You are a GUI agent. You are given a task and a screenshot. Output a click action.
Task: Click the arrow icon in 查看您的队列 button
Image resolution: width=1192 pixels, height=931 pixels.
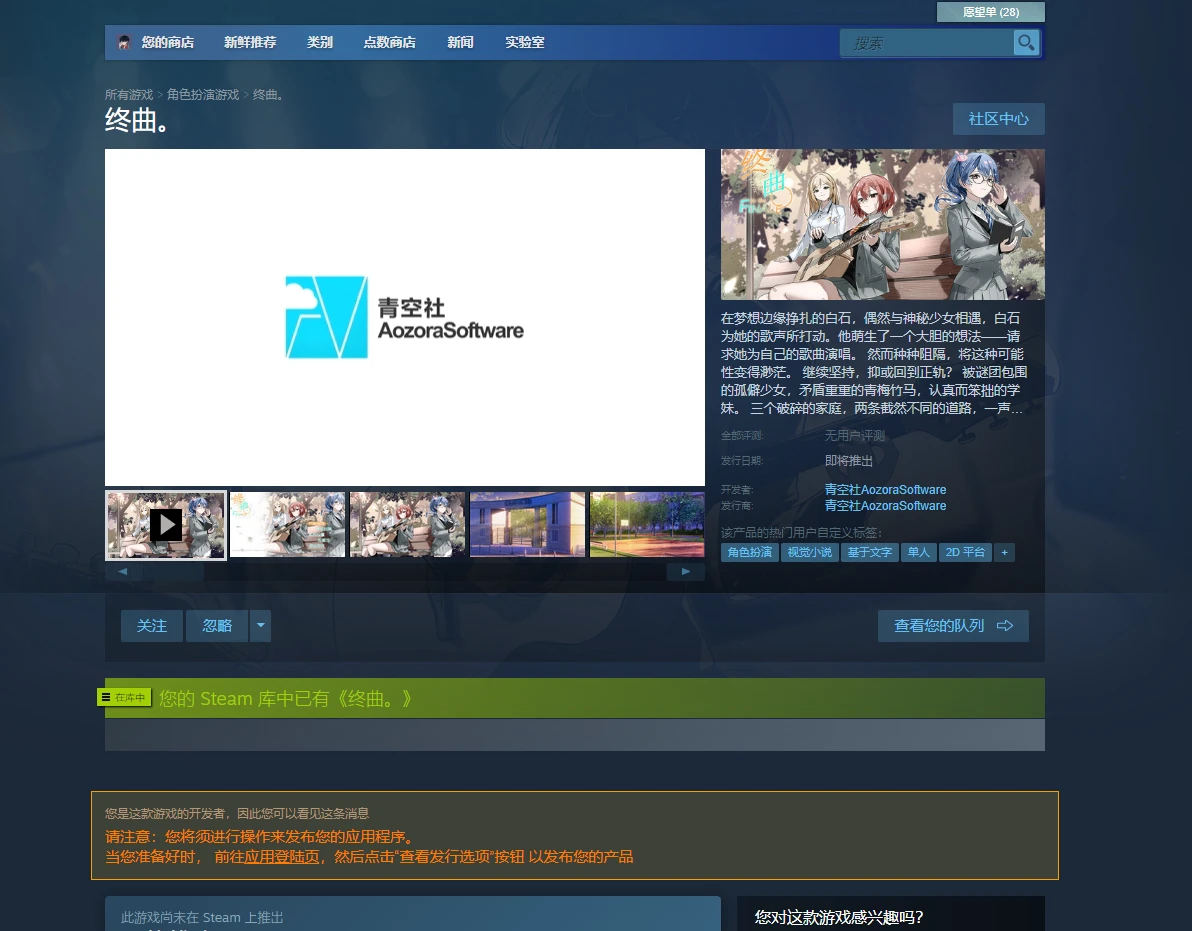[1005, 625]
